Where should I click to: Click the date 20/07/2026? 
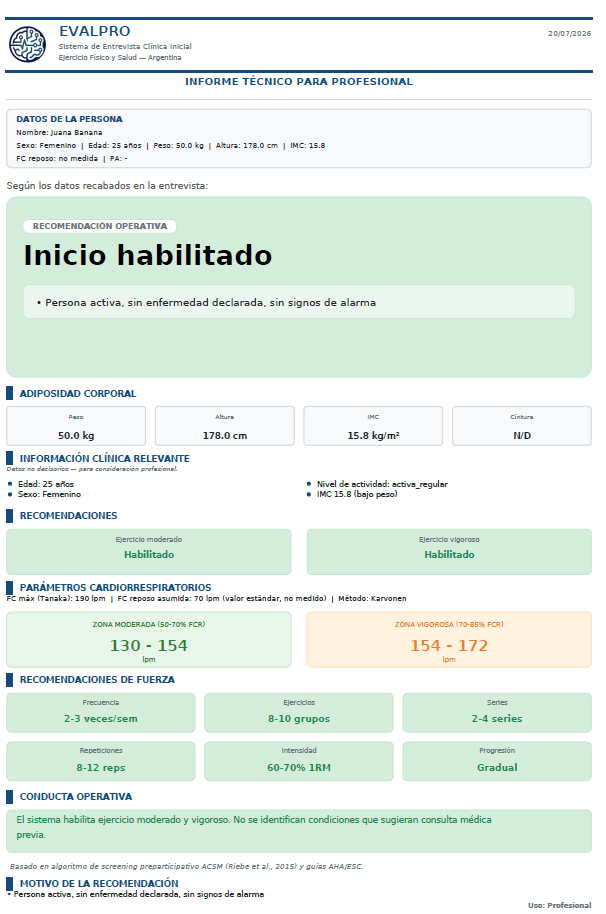[x=569, y=33]
